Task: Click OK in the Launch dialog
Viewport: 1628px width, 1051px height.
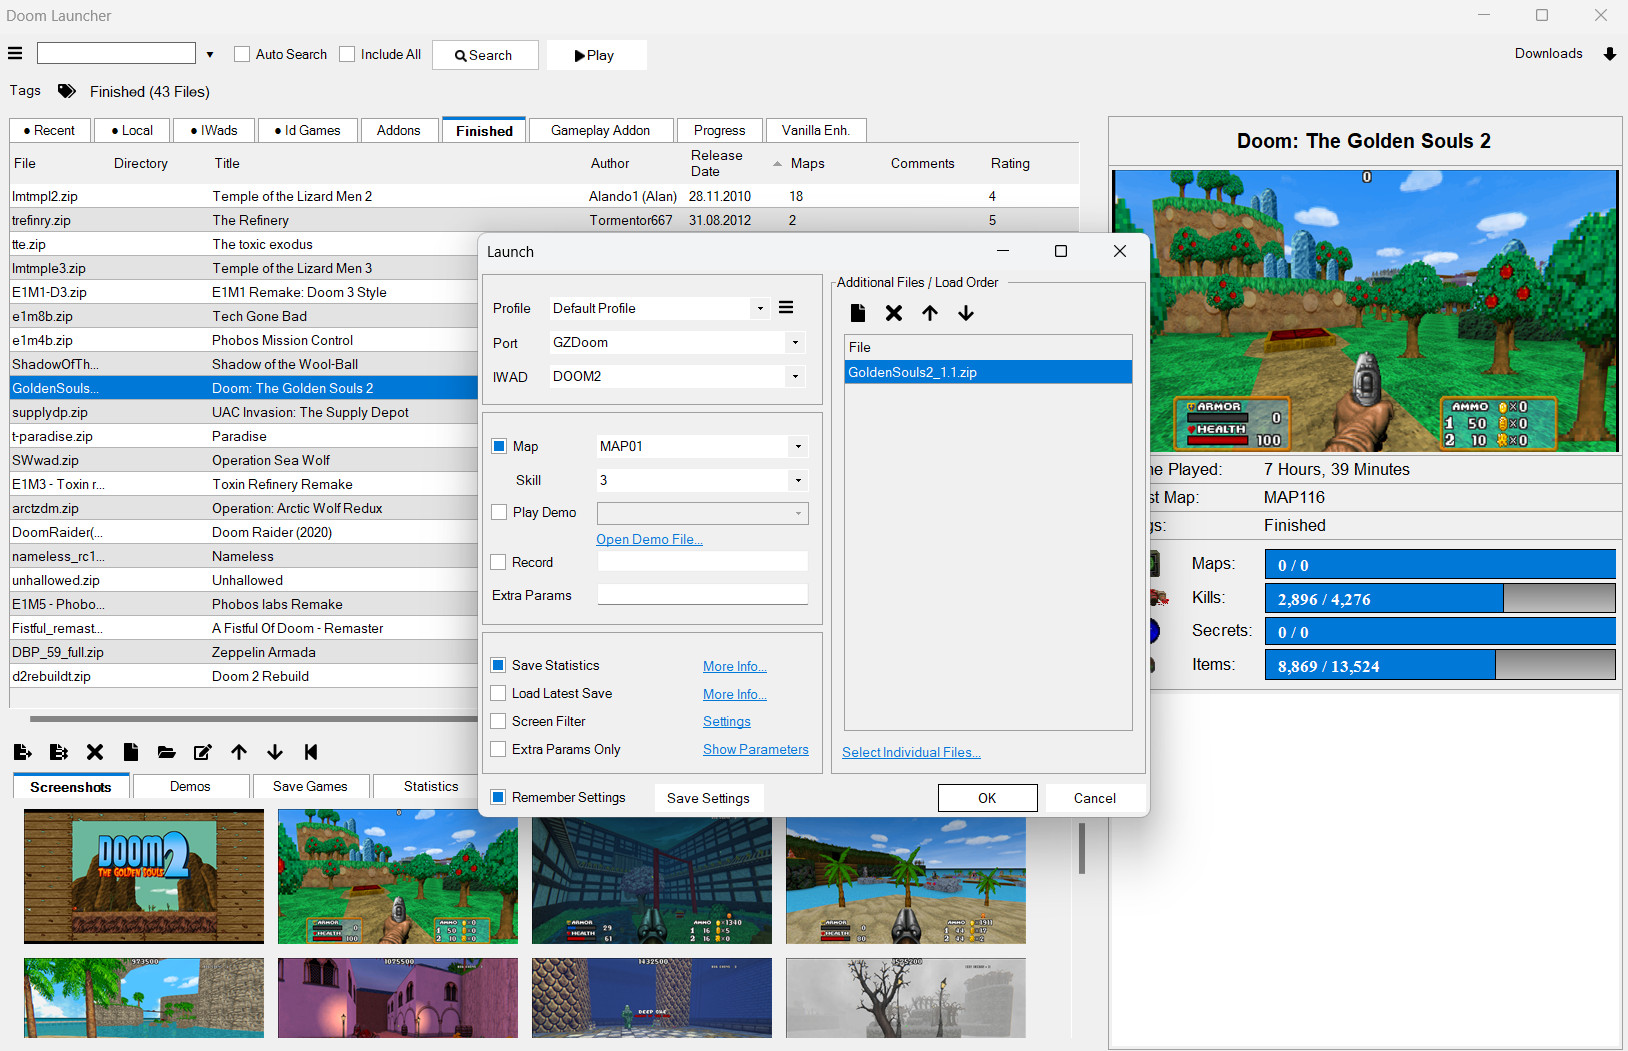Action: pyautogui.click(x=987, y=798)
